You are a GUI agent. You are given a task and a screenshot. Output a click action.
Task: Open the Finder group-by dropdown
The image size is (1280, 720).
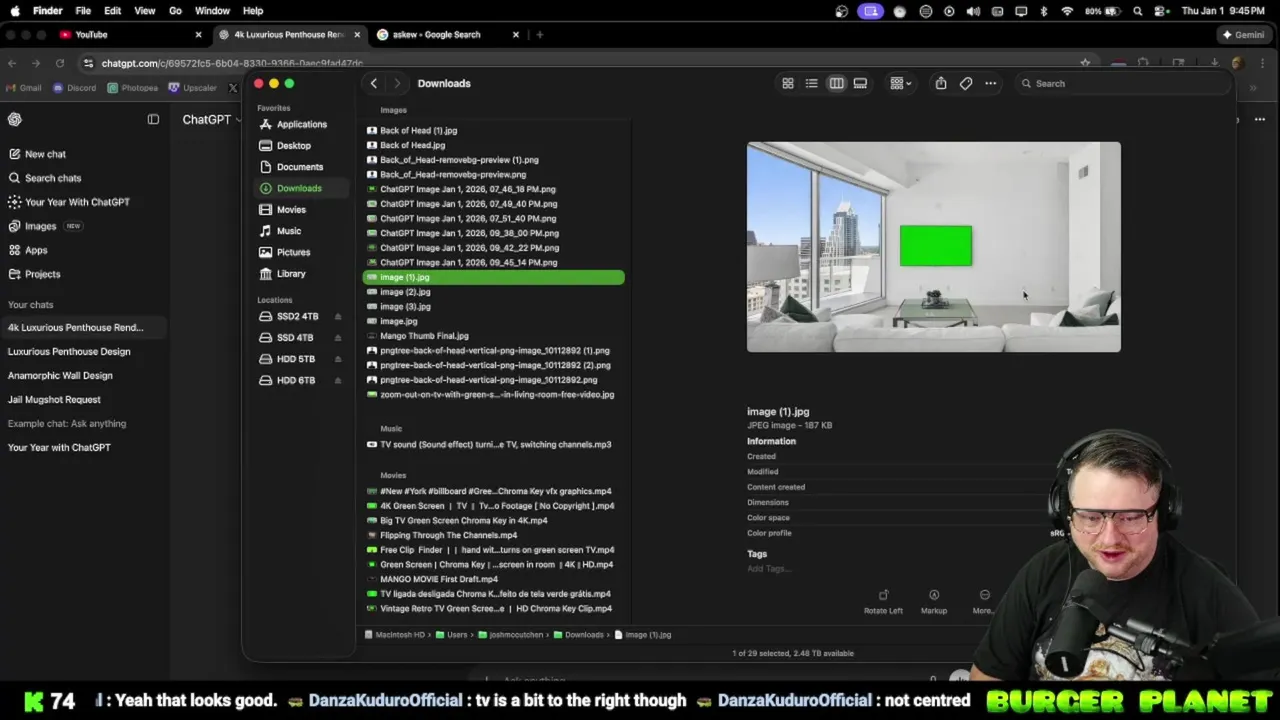pyautogui.click(x=900, y=84)
